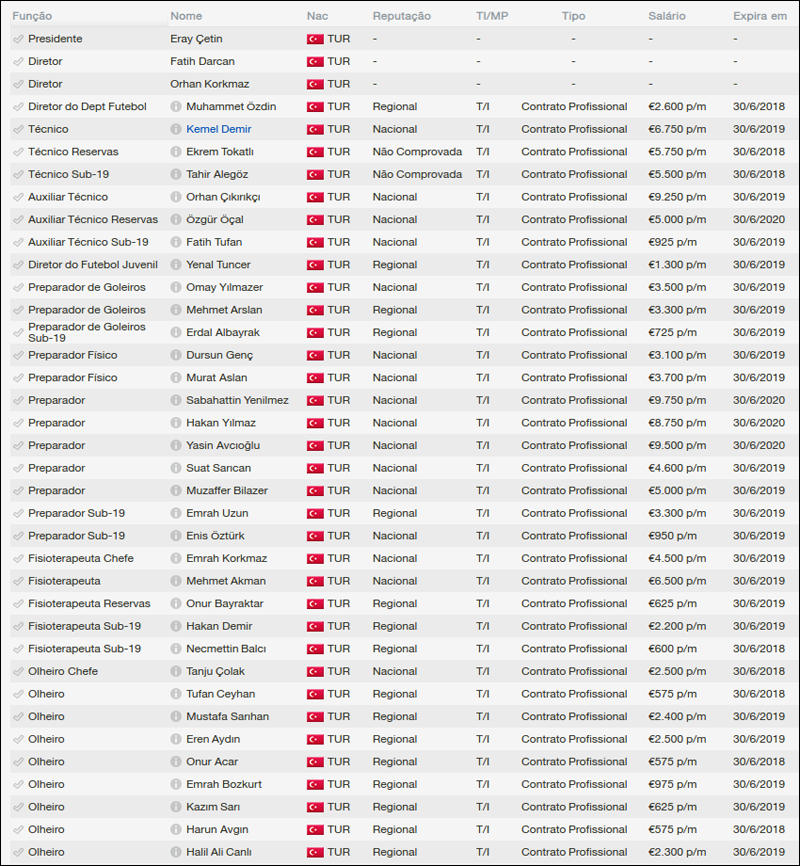This screenshot has height=866, width=800.
Task: Open staff member Orhan Çıkırıkçı
Action: [222, 197]
